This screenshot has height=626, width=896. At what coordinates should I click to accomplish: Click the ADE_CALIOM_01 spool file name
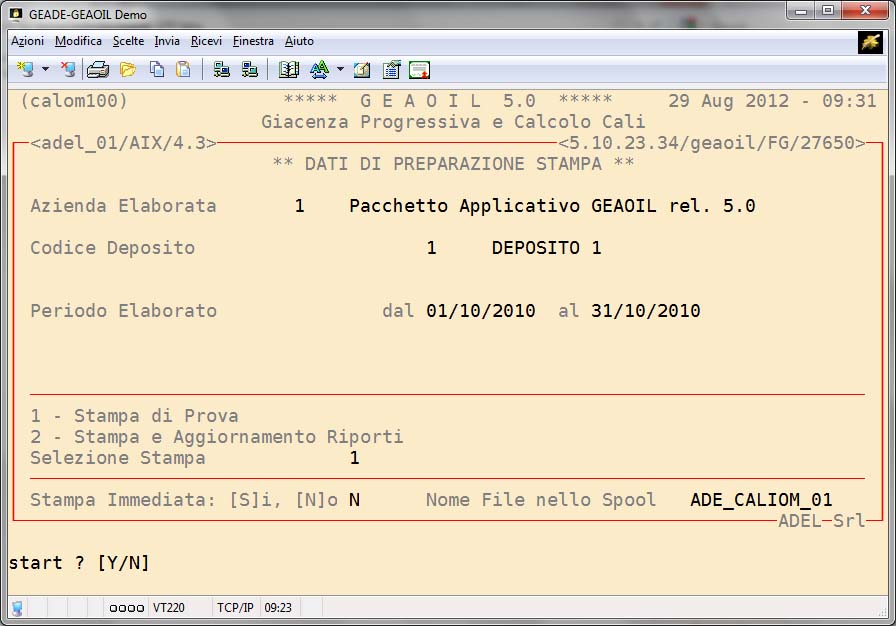[x=761, y=500]
